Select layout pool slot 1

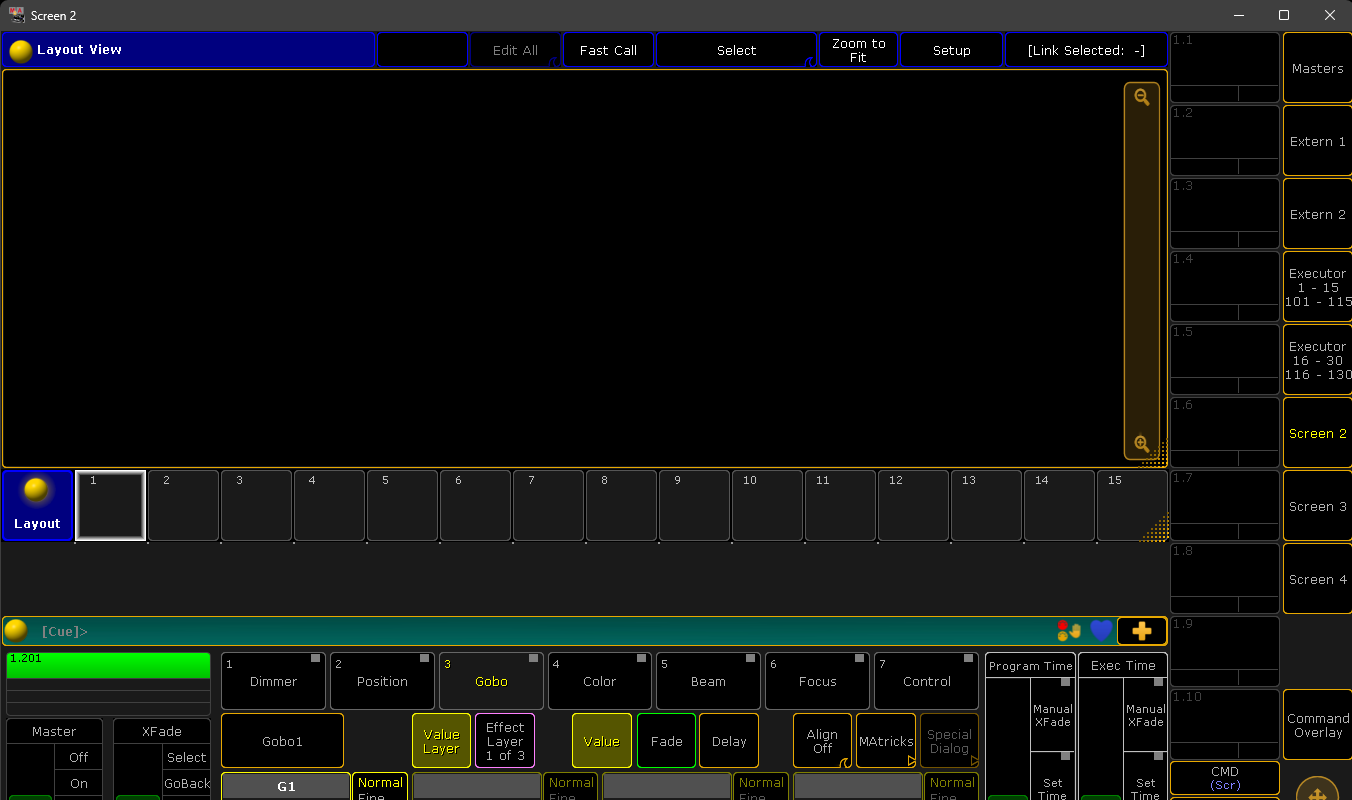(110, 505)
